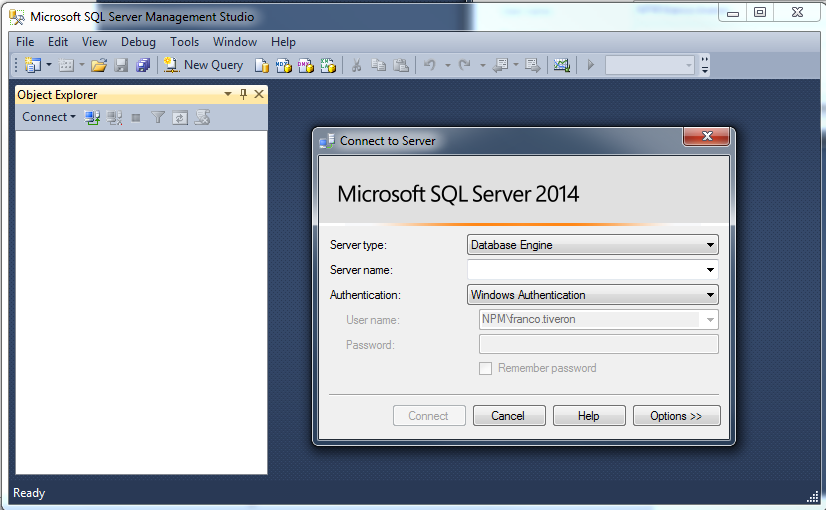This screenshot has width=826, height=510.
Task: Click the last Object Explorer toolbar icon
Action: [202, 117]
